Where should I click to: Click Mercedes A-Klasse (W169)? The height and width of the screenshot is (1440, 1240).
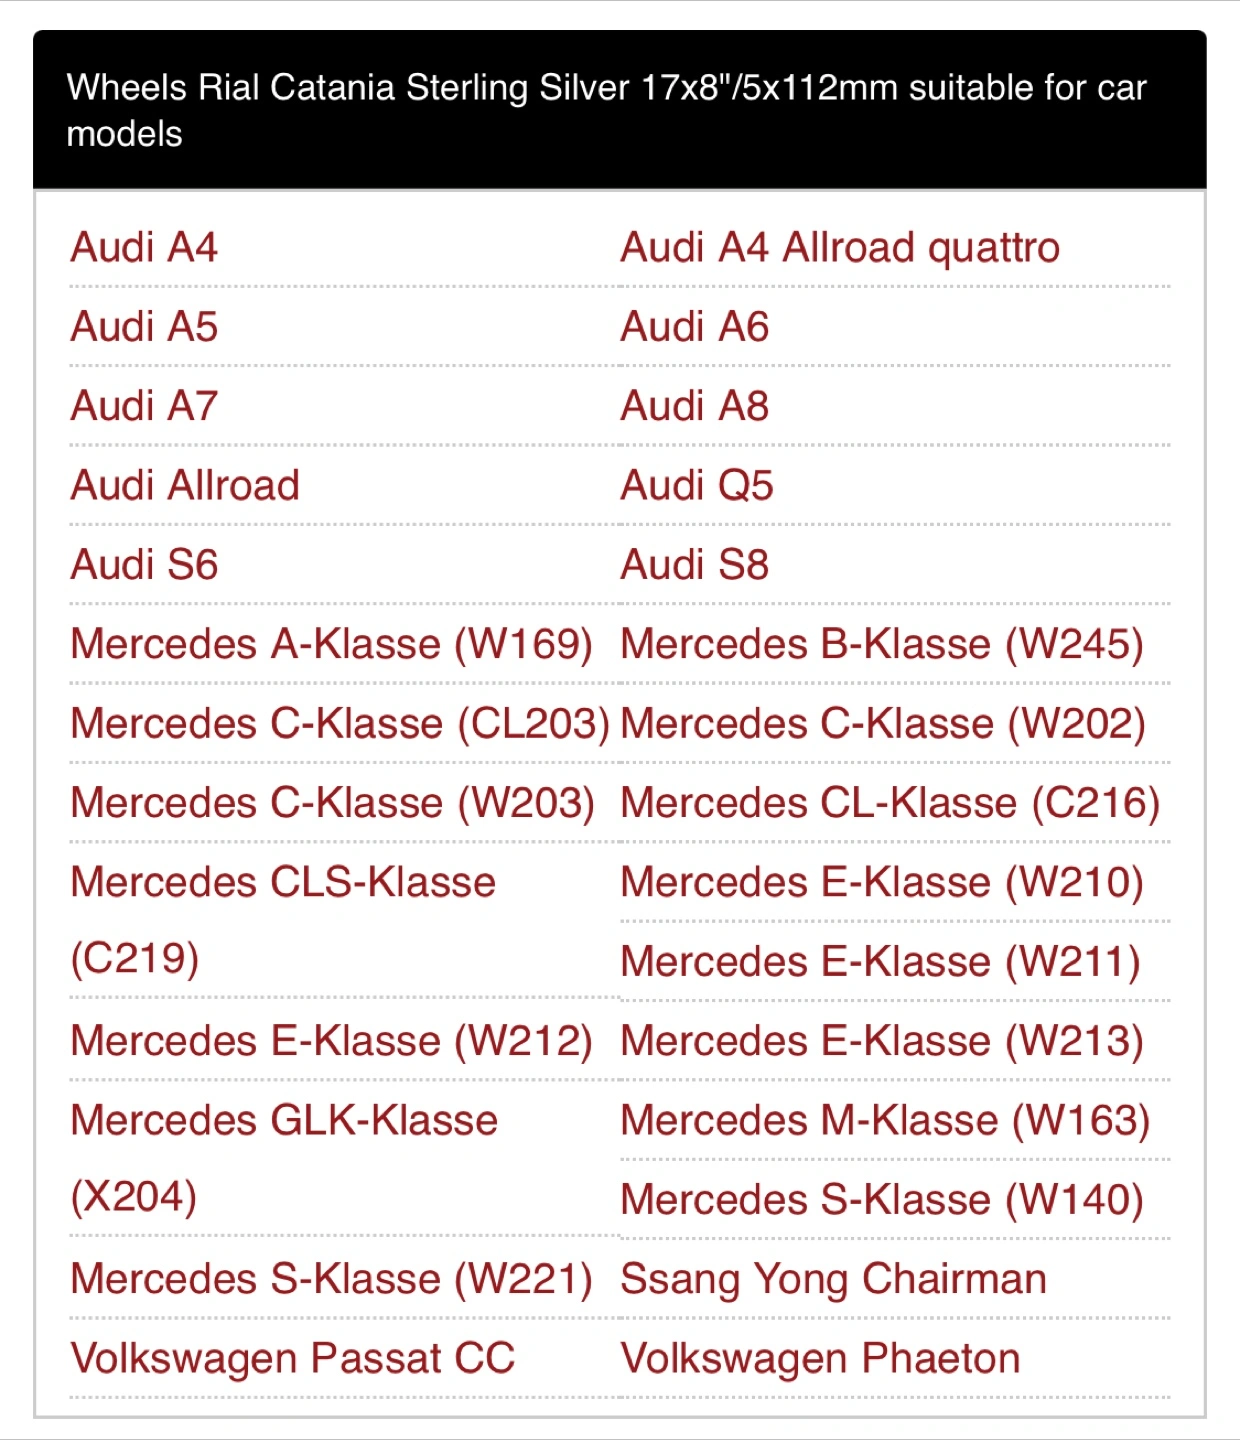(x=332, y=644)
